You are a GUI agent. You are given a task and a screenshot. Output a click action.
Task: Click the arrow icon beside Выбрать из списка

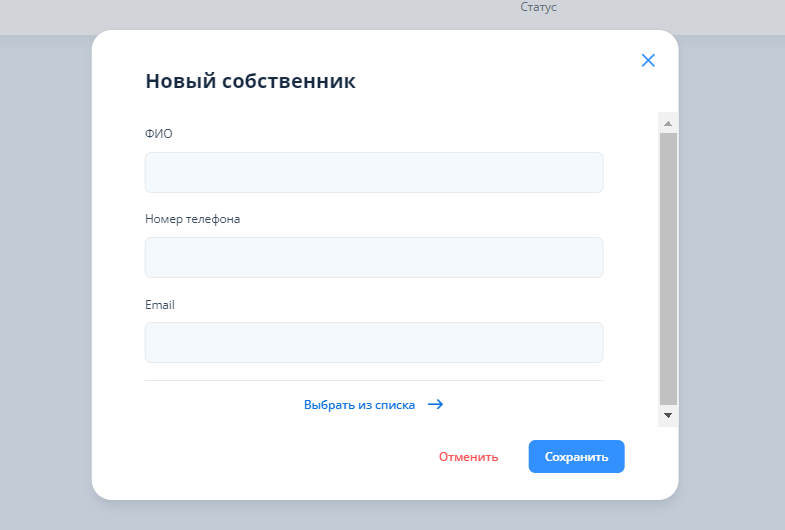click(x=435, y=405)
